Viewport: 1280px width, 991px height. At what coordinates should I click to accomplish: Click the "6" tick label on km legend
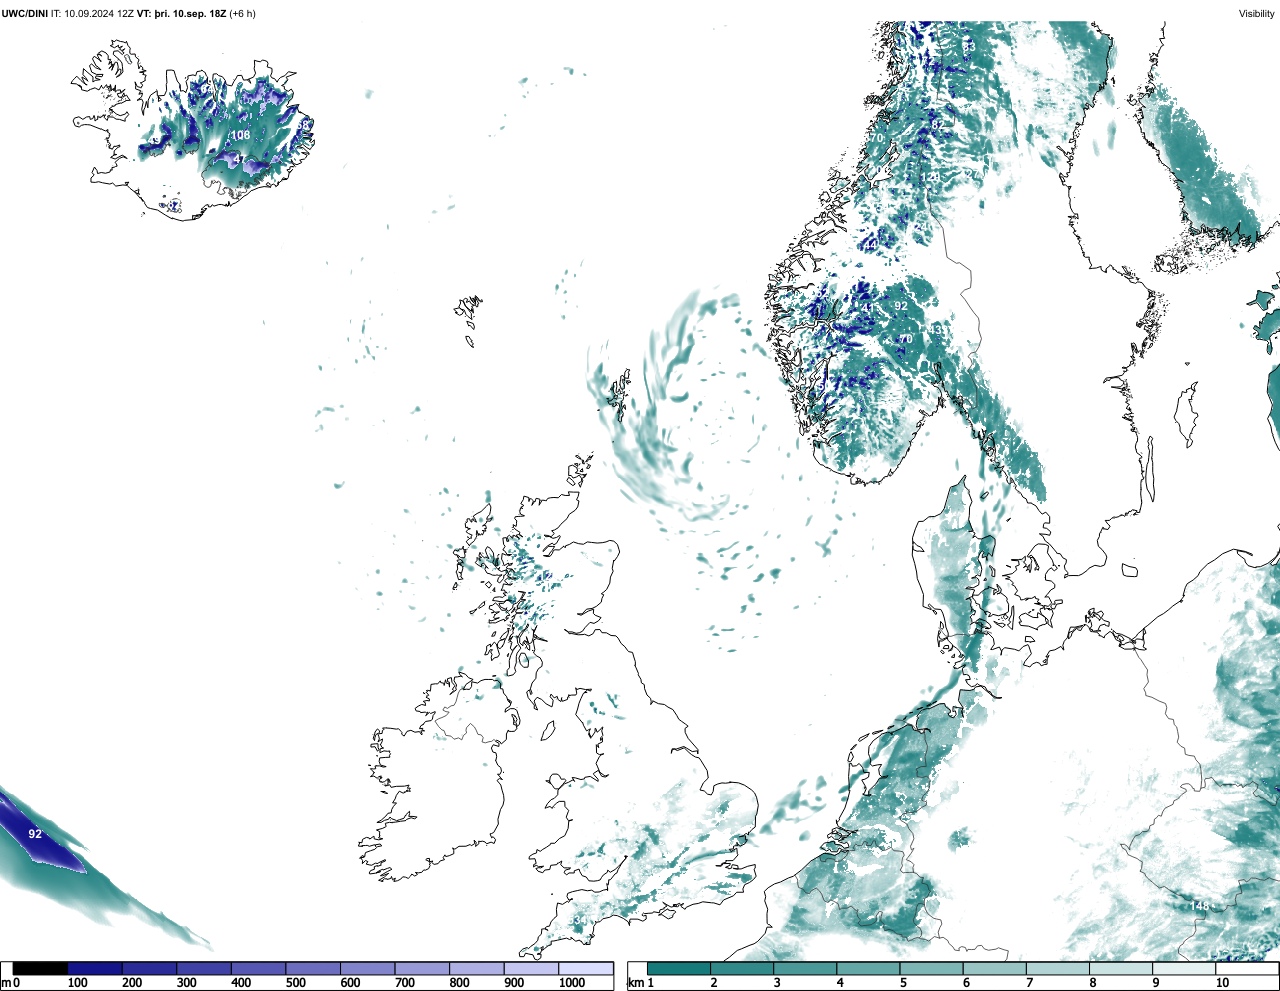pos(966,983)
